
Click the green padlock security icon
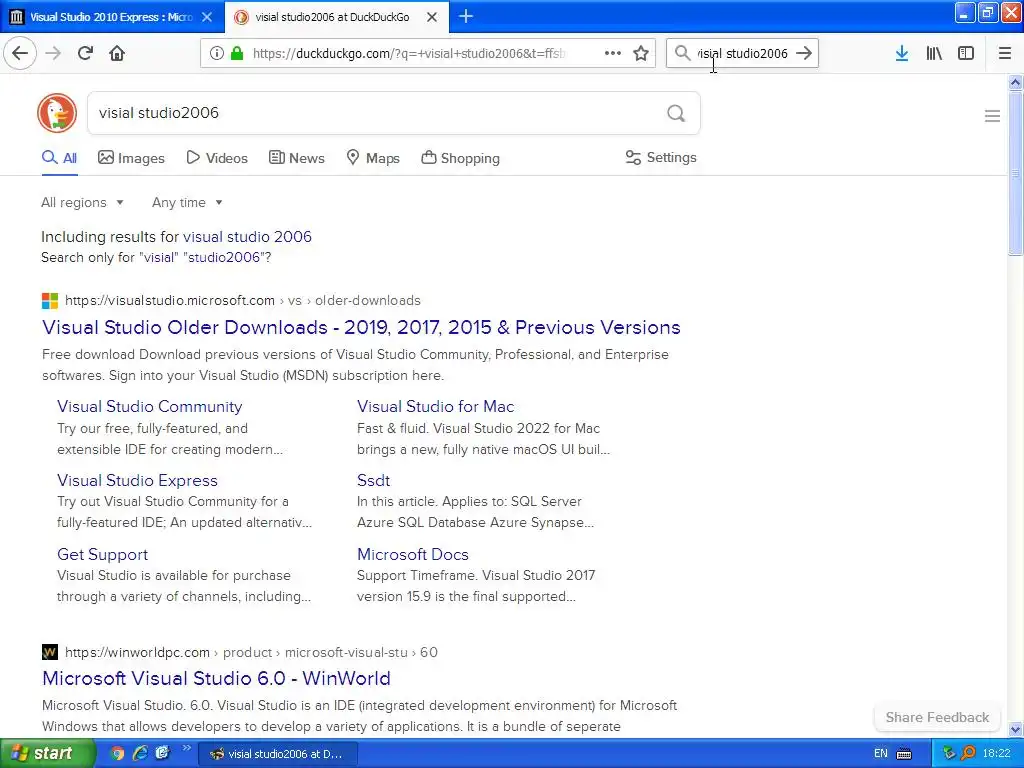(x=237, y=53)
